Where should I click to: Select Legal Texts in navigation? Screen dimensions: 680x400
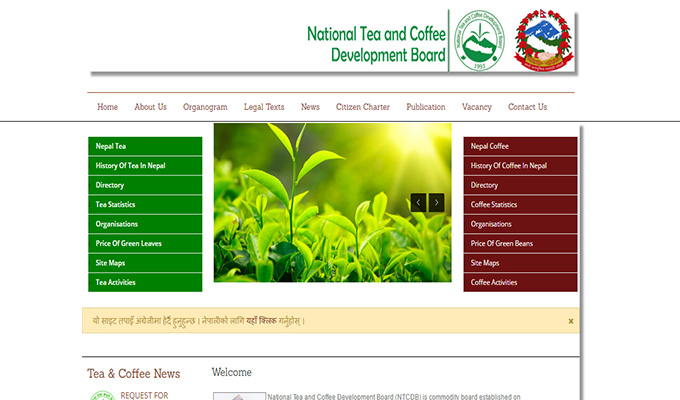pyautogui.click(x=264, y=107)
